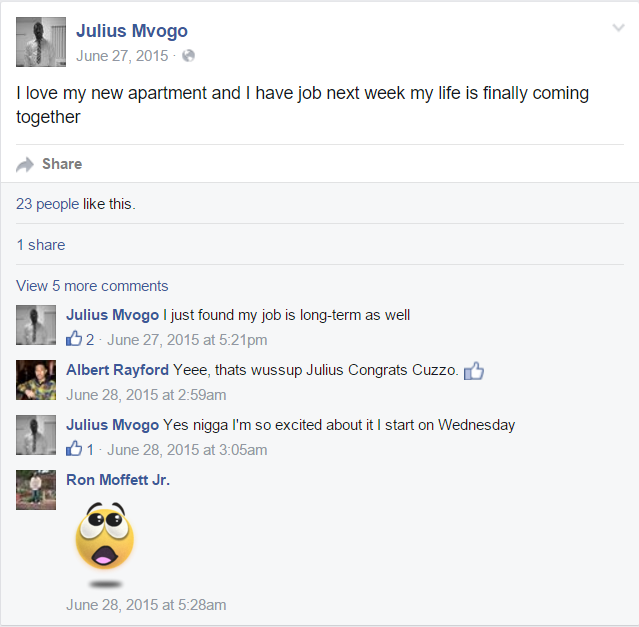Click the shocked face sticker
The height and width of the screenshot is (627, 639).
click(x=105, y=545)
